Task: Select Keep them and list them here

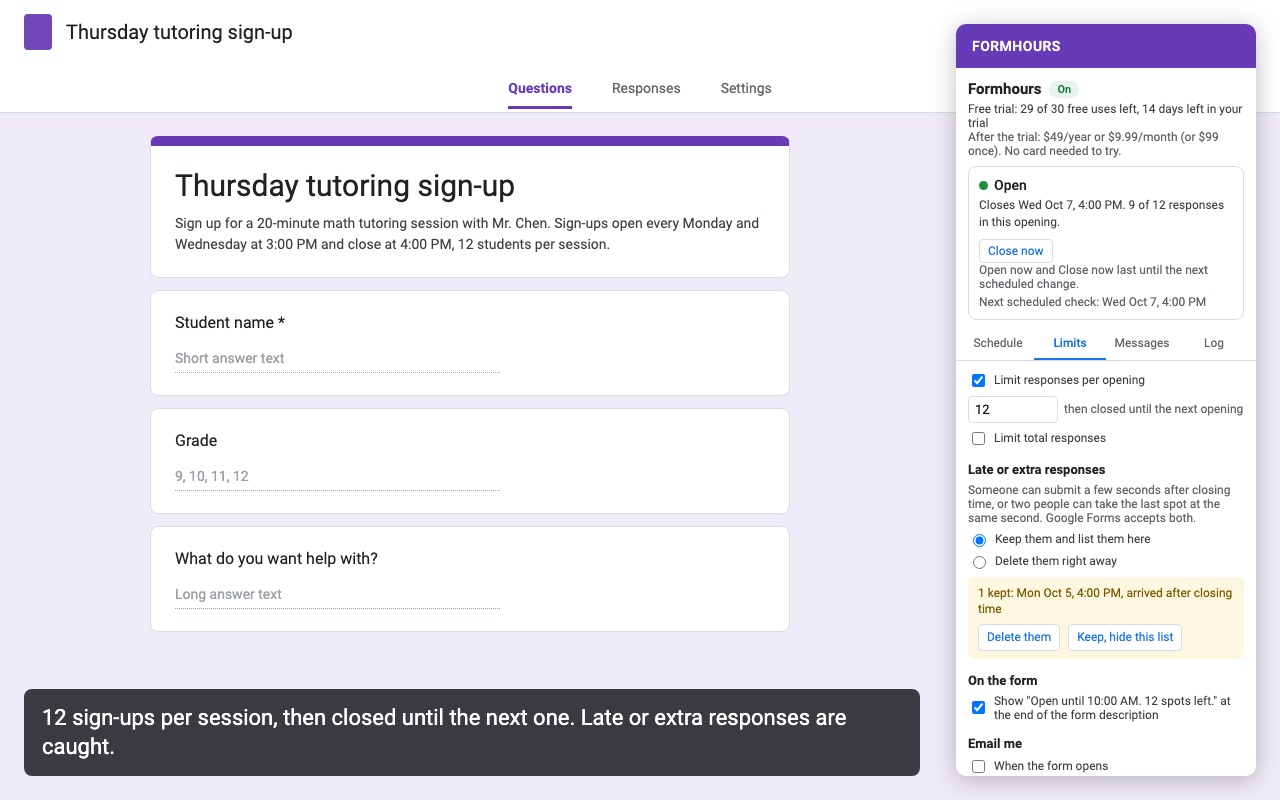Action: tap(979, 540)
